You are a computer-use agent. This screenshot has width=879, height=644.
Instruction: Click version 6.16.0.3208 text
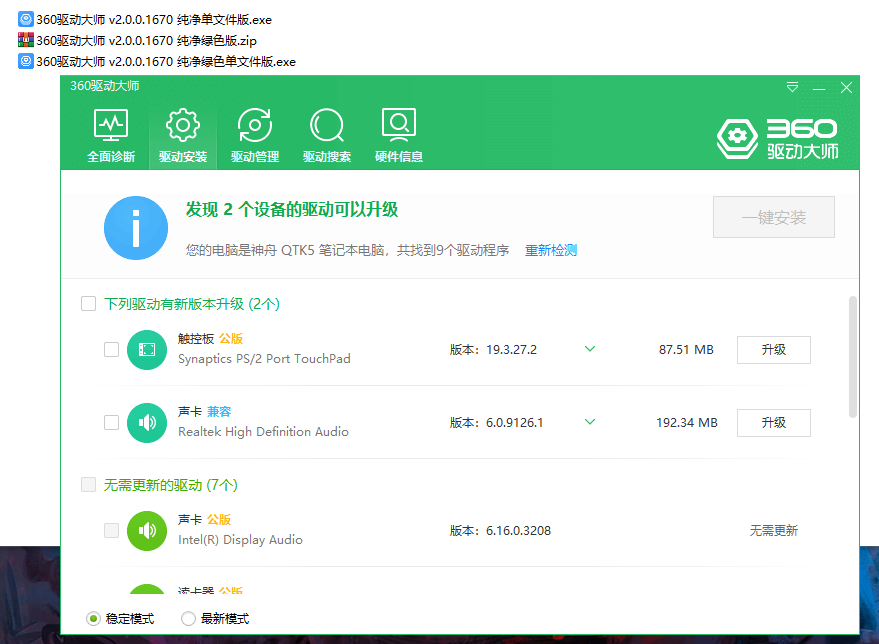pos(519,530)
